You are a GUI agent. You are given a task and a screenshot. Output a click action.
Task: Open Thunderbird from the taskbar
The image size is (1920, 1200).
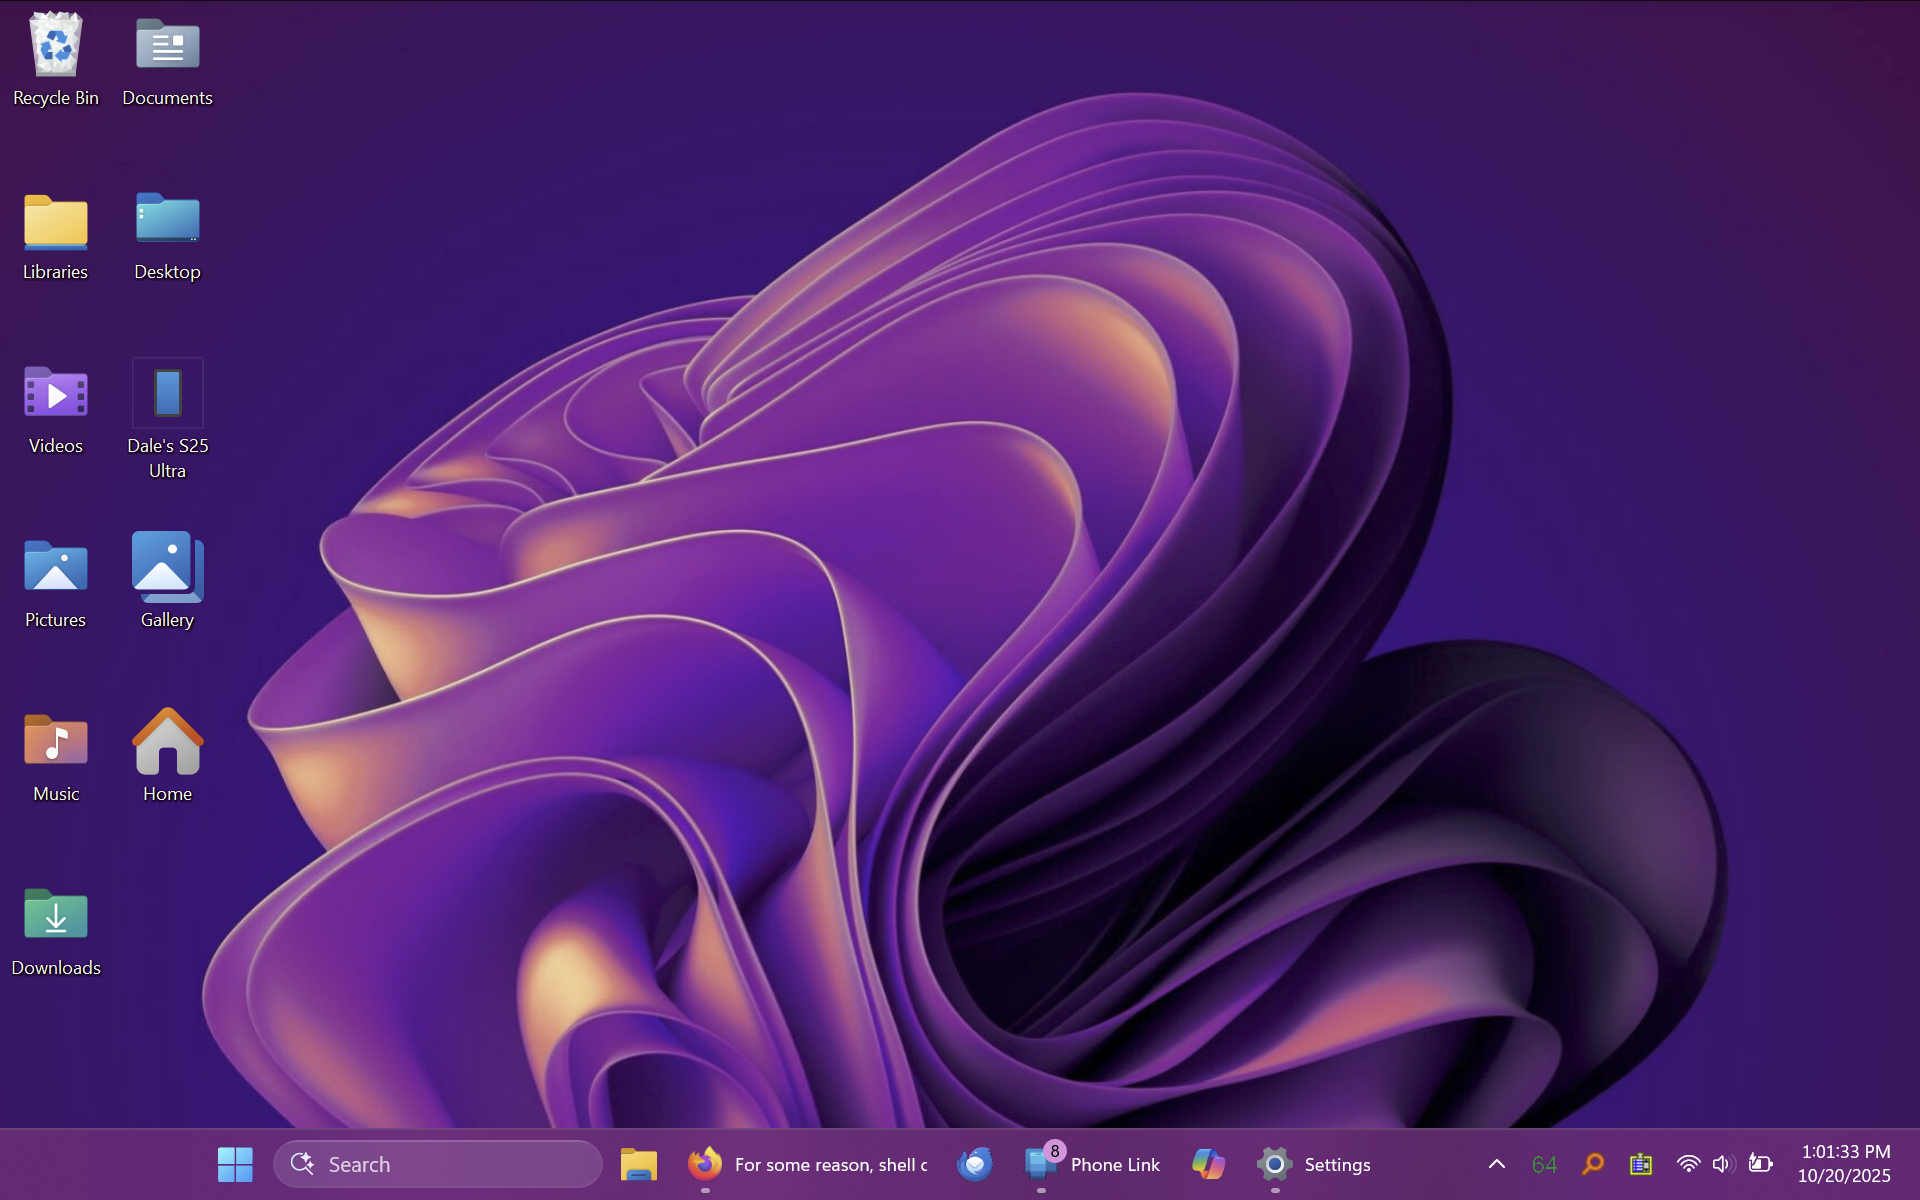(x=974, y=1164)
